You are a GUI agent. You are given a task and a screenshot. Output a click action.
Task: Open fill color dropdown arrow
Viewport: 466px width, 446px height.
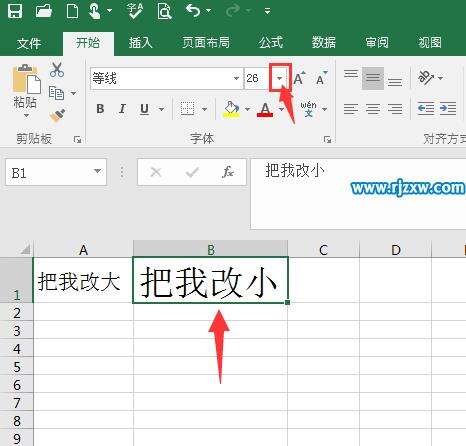coord(247,109)
